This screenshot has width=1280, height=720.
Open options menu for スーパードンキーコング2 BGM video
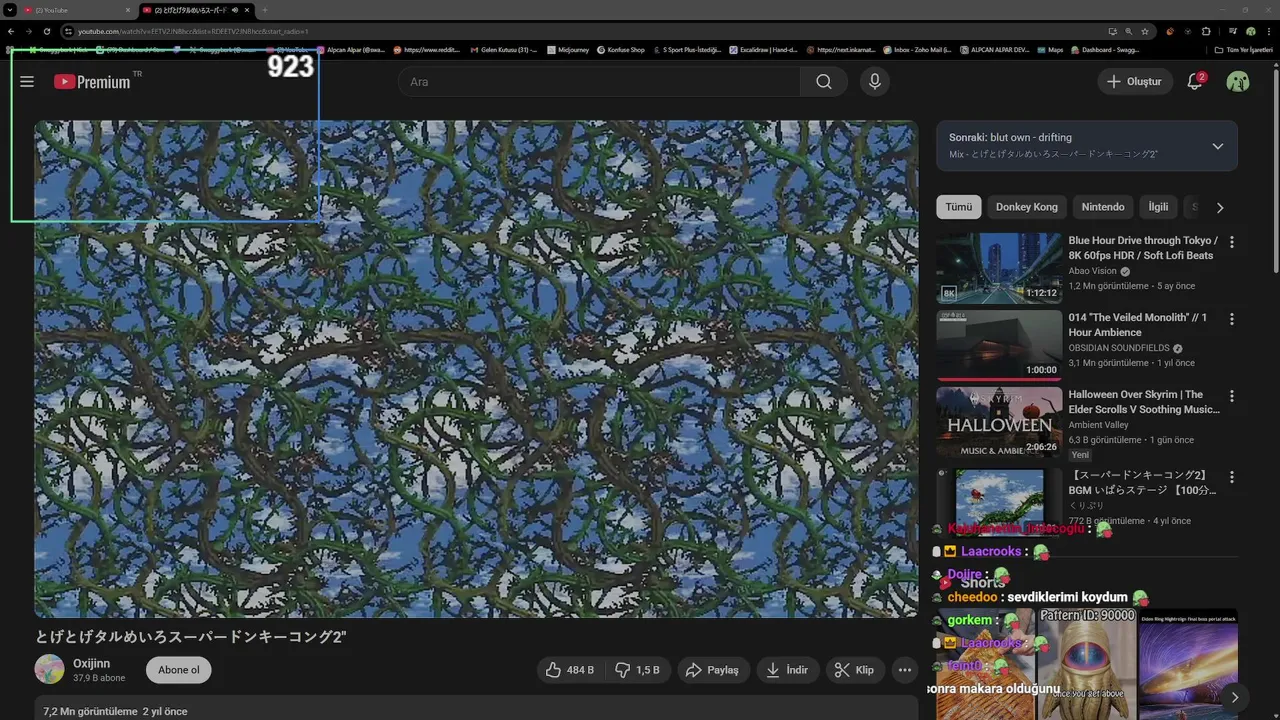click(x=1232, y=477)
